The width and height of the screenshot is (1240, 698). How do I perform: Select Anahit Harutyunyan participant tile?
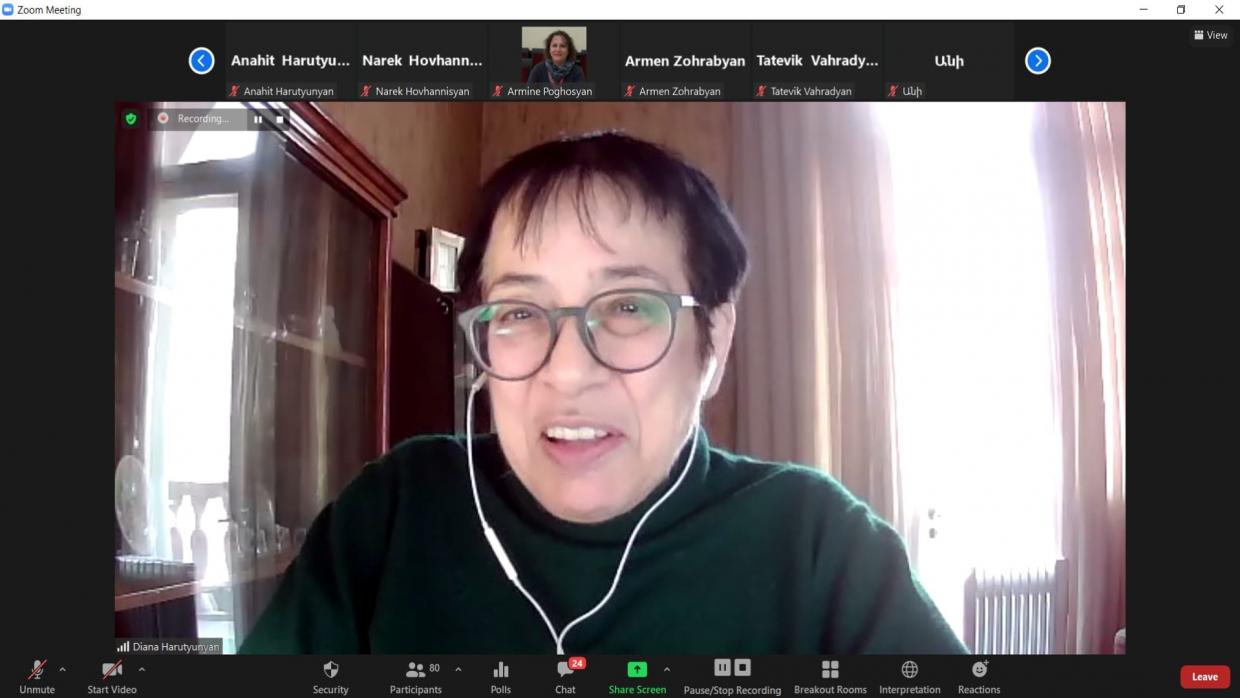tap(290, 61)
